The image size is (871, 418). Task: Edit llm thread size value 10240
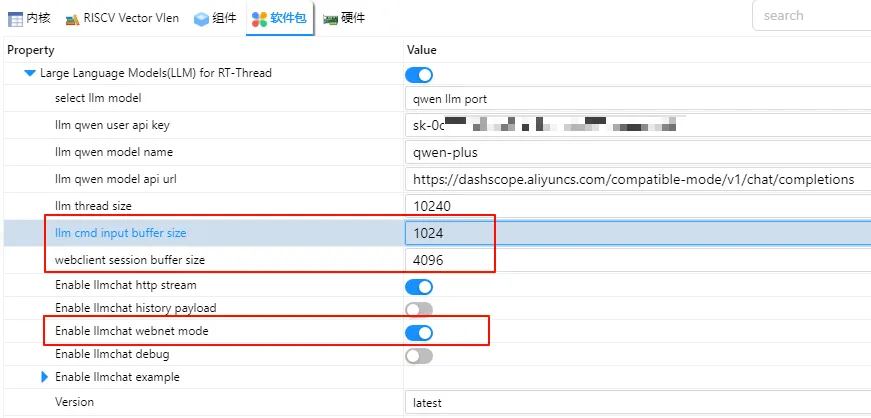[638, 206]
